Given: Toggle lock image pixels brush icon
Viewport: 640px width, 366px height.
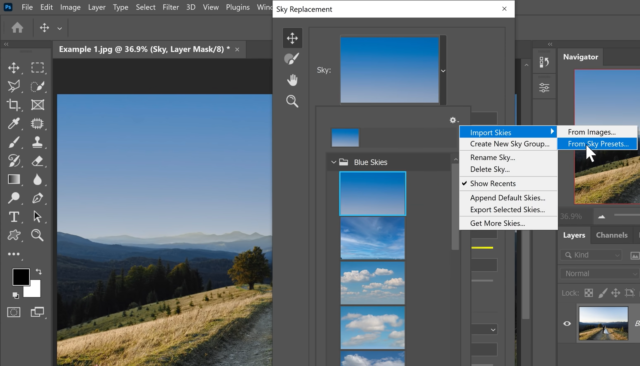Looking at the screenshot, I should click(x=602, y=293).
